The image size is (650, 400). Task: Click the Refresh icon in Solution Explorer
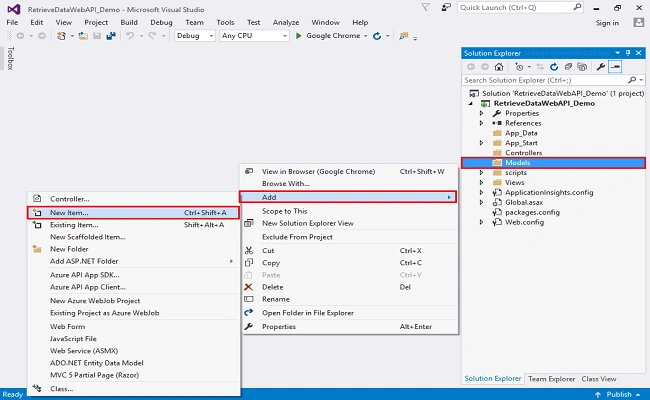point(554,67)
